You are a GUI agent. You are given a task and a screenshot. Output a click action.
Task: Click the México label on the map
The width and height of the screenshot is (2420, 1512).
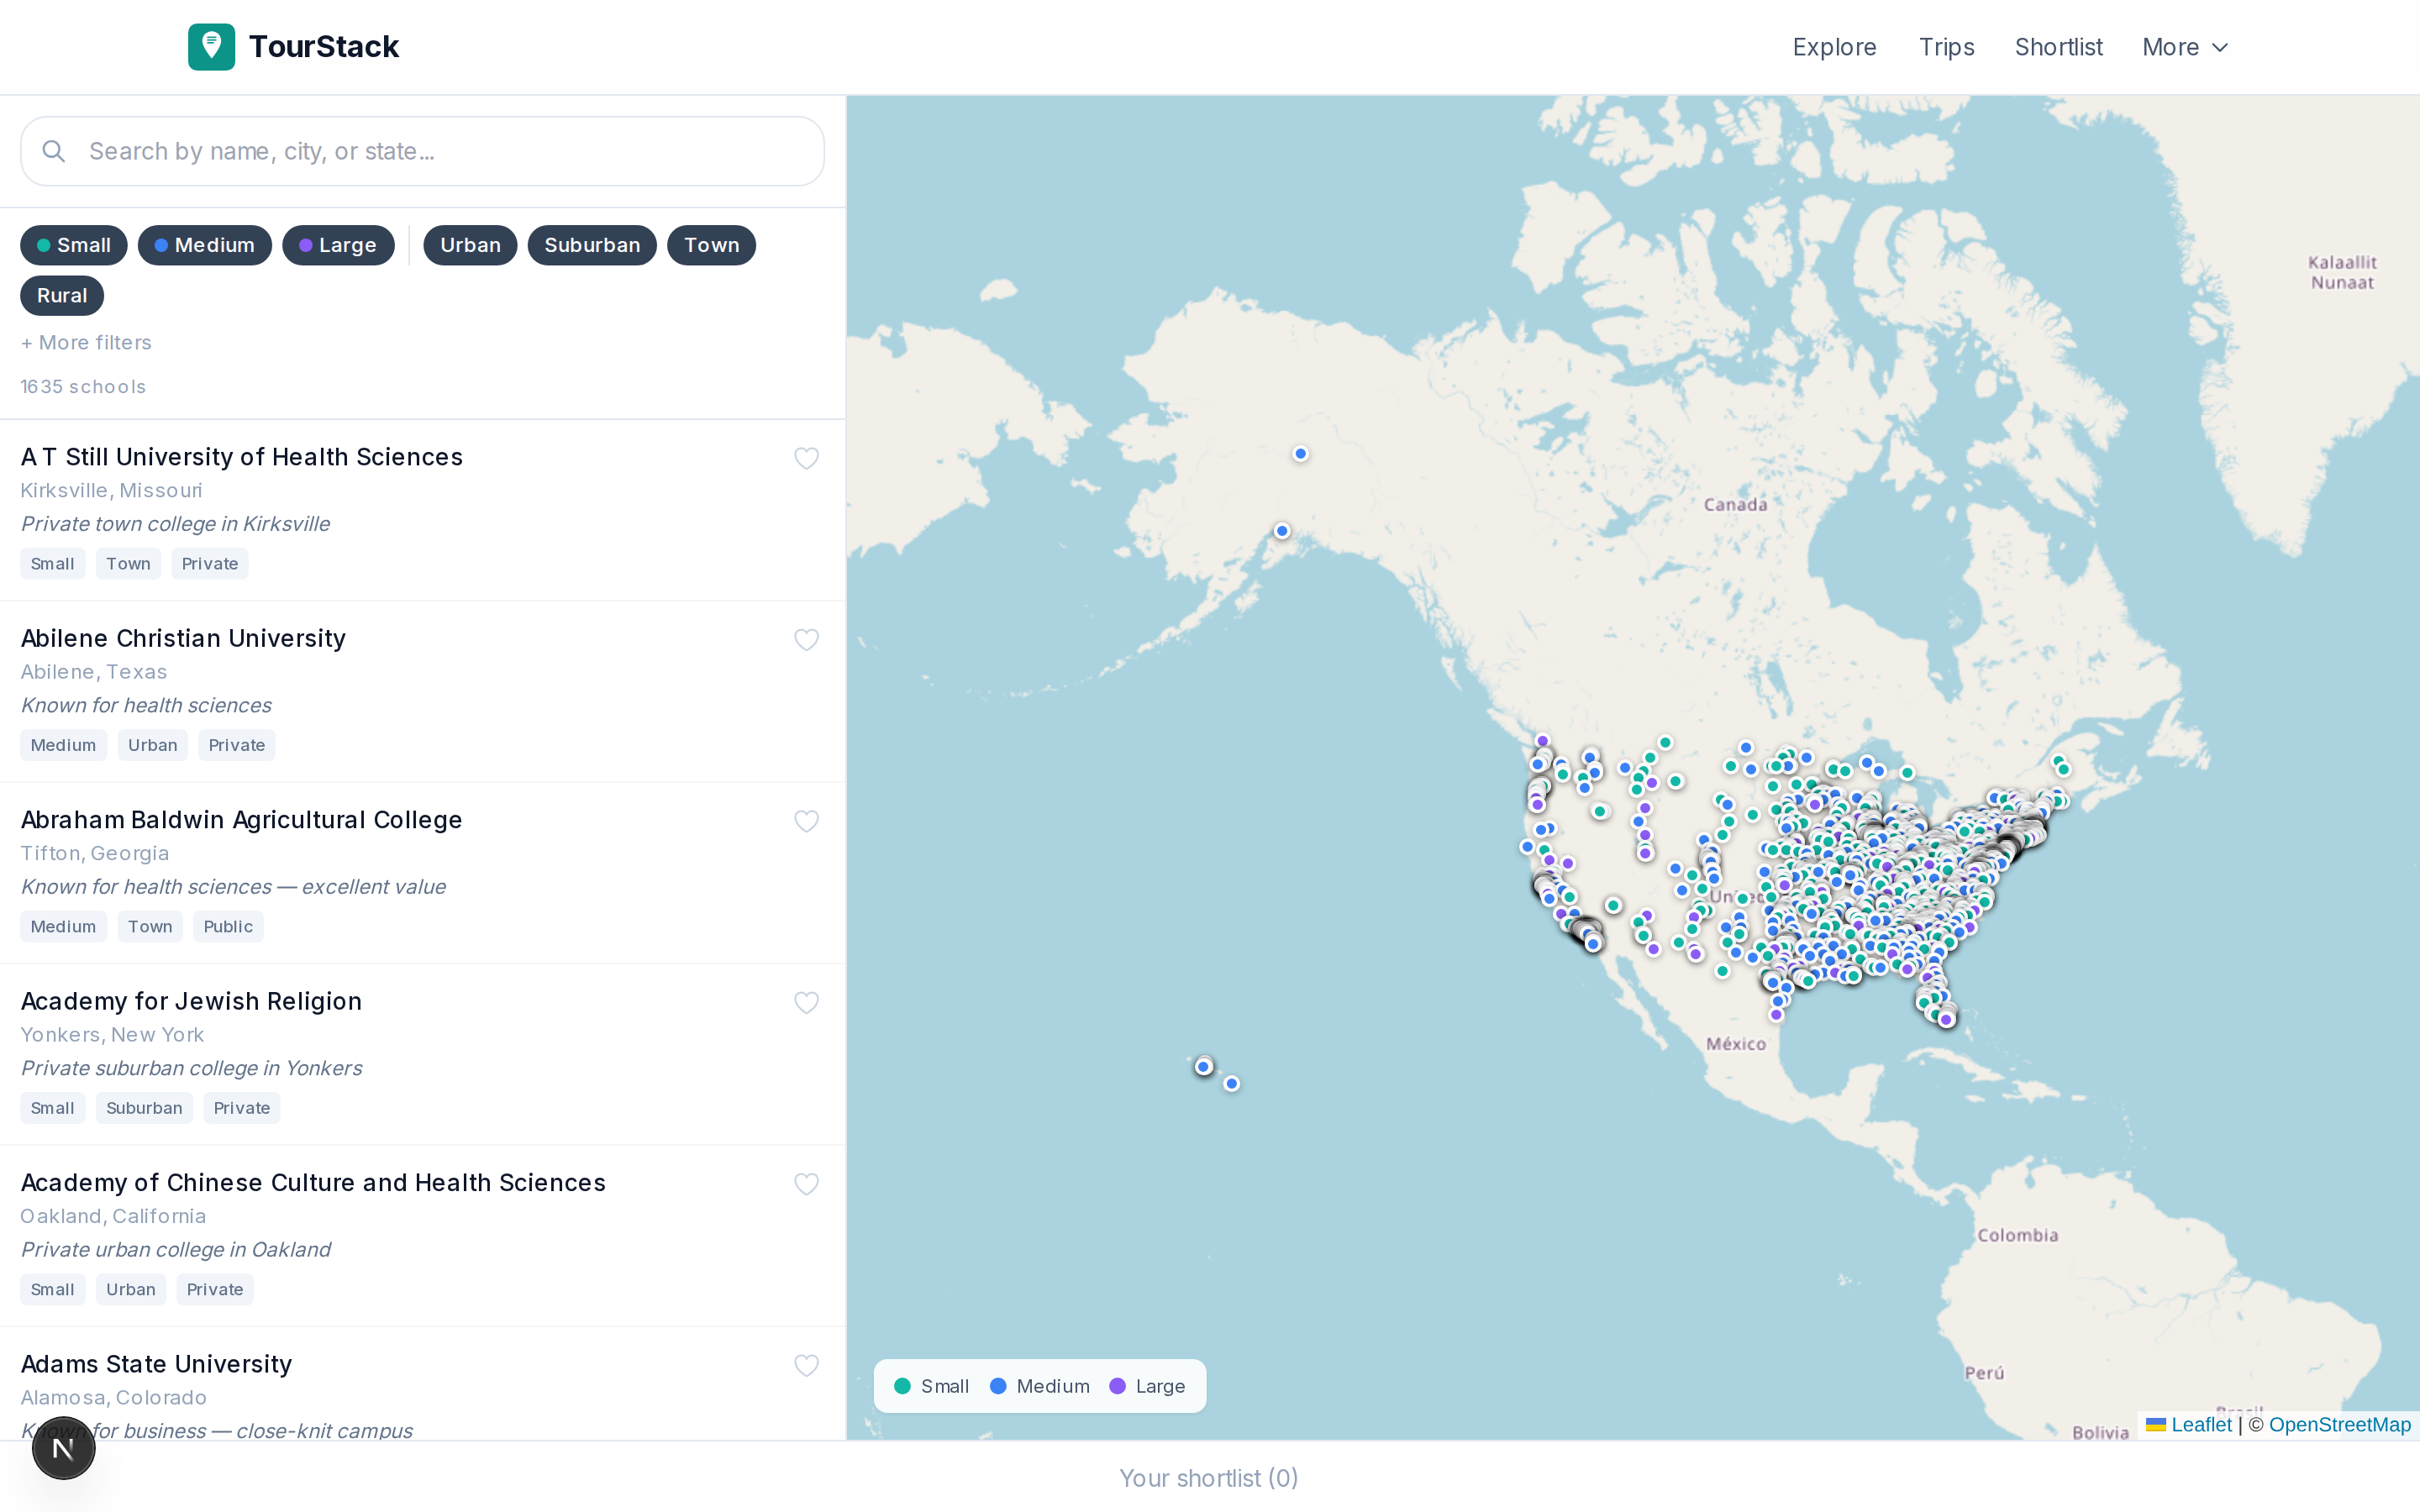(1736, 1044)
